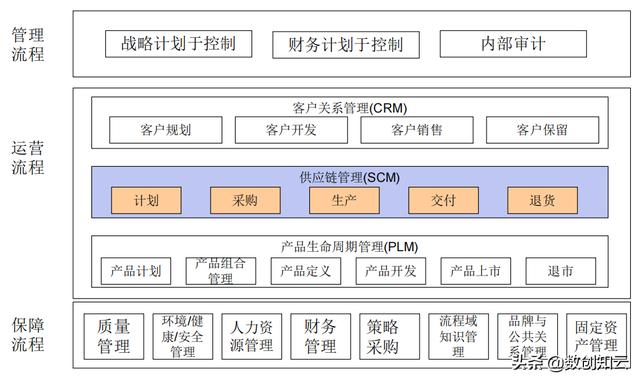Click the 内部审计 box
The height and width of the screenshot is (382, 640).
513,44
